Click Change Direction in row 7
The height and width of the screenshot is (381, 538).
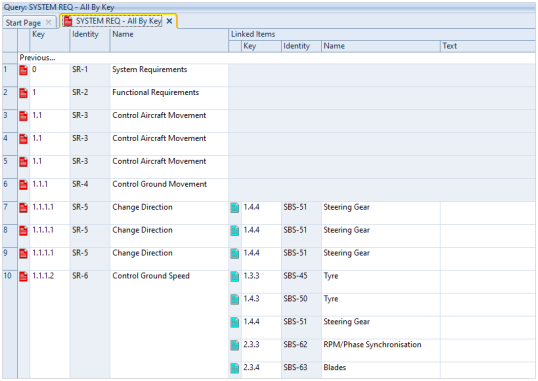pyautogui.click(x=169, y=212)
